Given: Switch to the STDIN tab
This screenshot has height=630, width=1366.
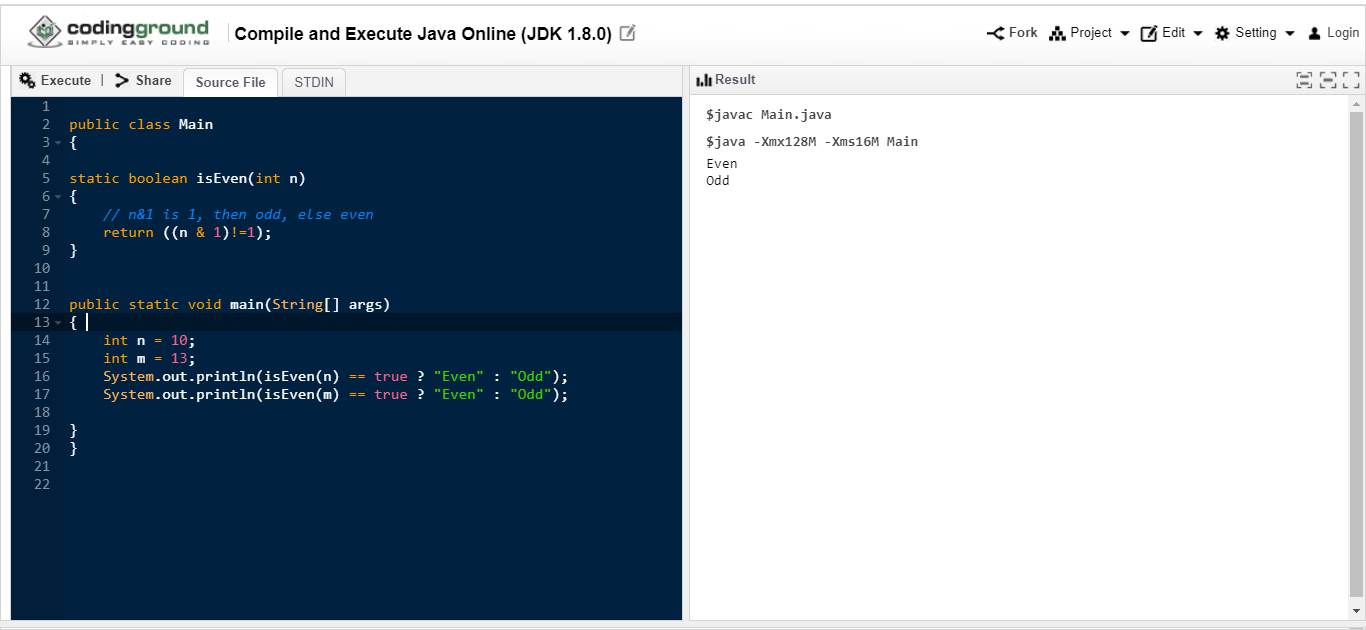Looking at the screenshot, I should pyautogui.click(x=314, y=82).
